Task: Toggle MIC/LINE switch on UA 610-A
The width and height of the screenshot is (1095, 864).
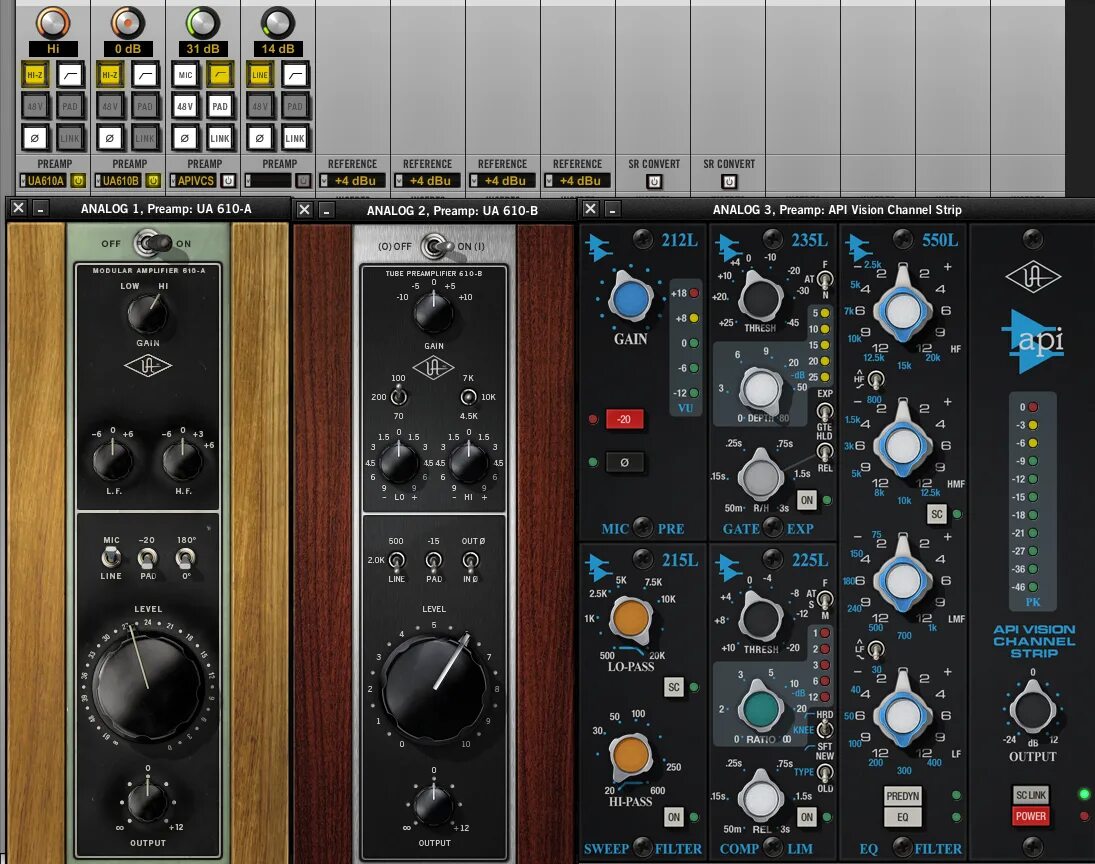Action: tap(110, 557)
